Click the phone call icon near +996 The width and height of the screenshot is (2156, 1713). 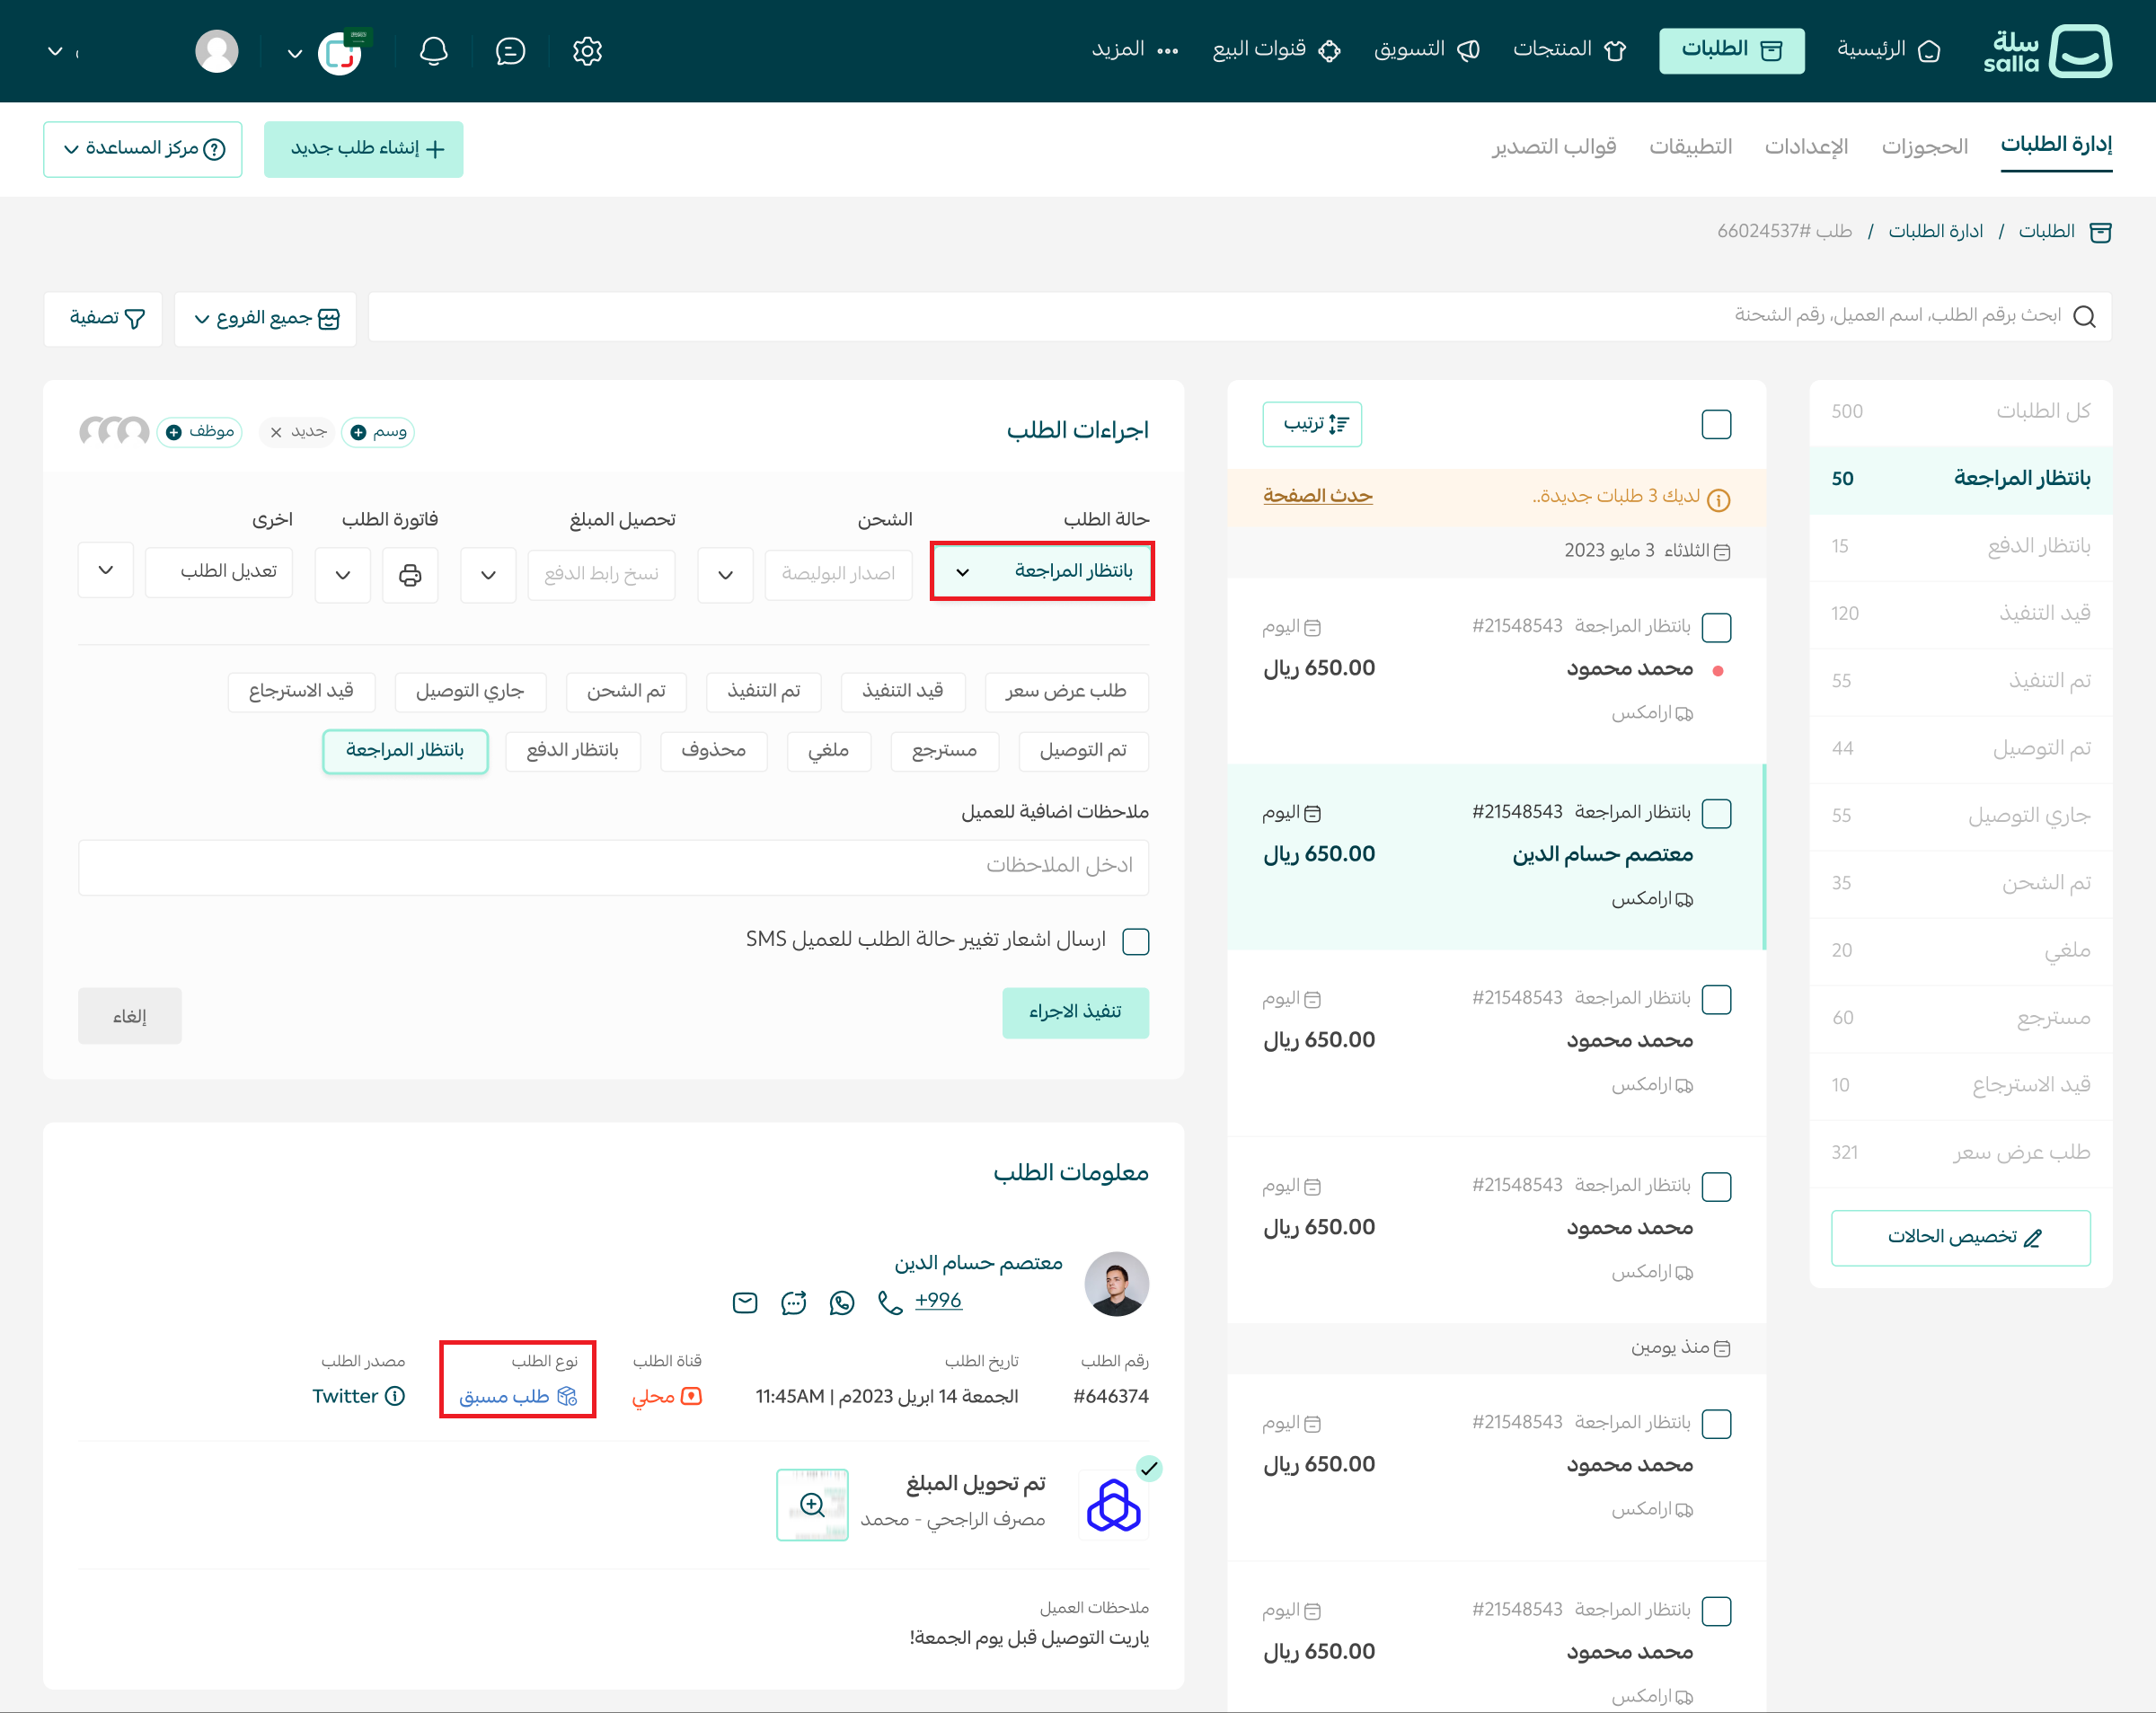(890, 1302)
